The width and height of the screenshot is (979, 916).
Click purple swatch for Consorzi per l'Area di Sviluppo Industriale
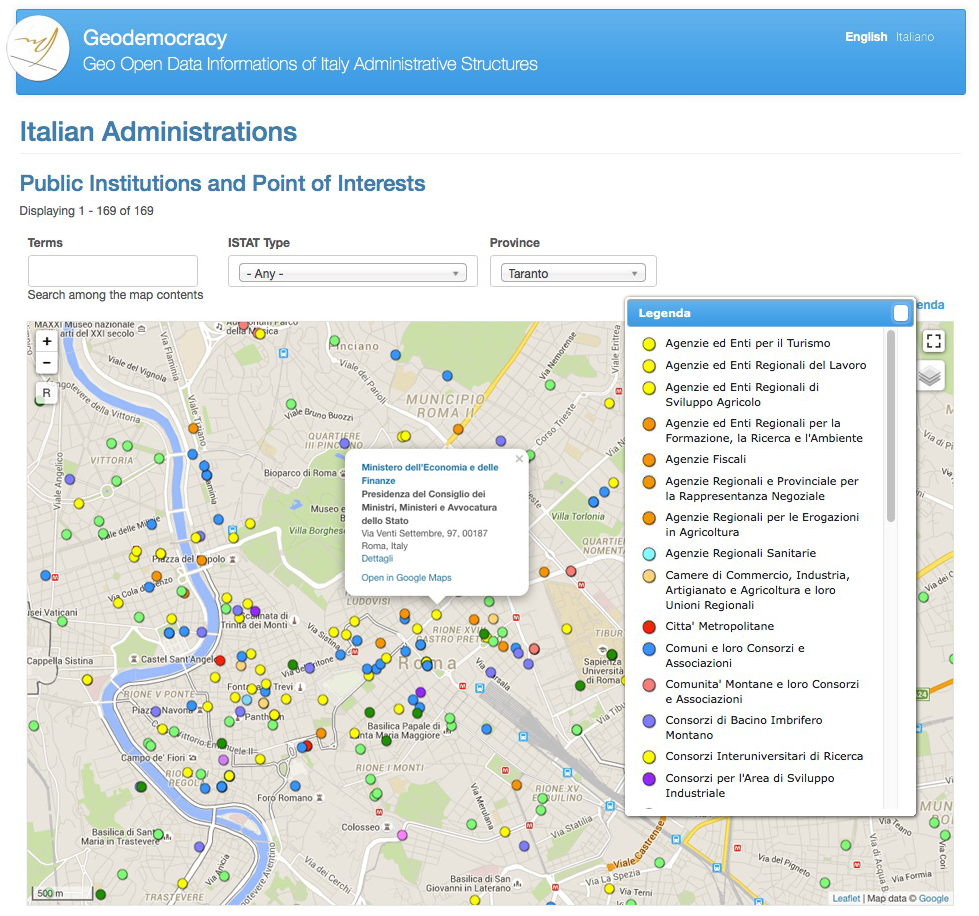click(x=649, y=779)
